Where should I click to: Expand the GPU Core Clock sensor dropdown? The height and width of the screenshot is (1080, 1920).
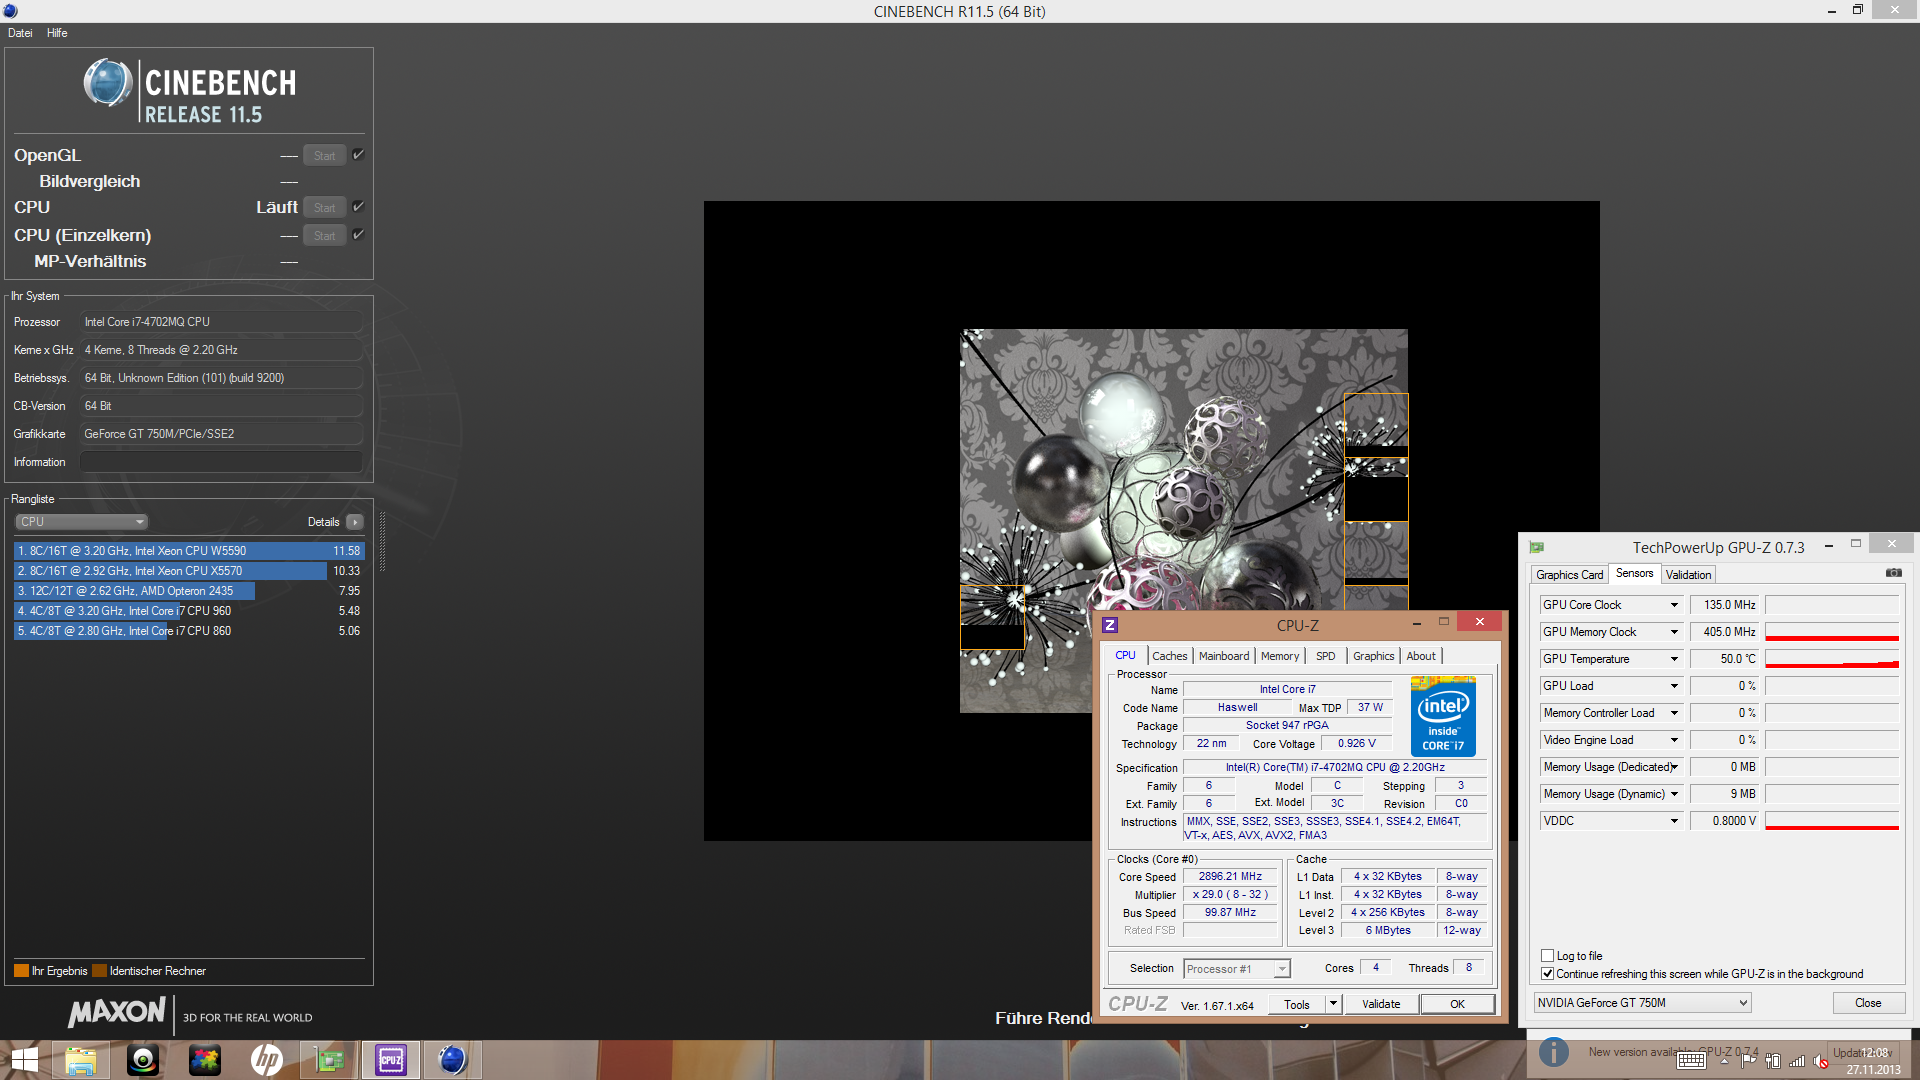(x=1673, y=605)
